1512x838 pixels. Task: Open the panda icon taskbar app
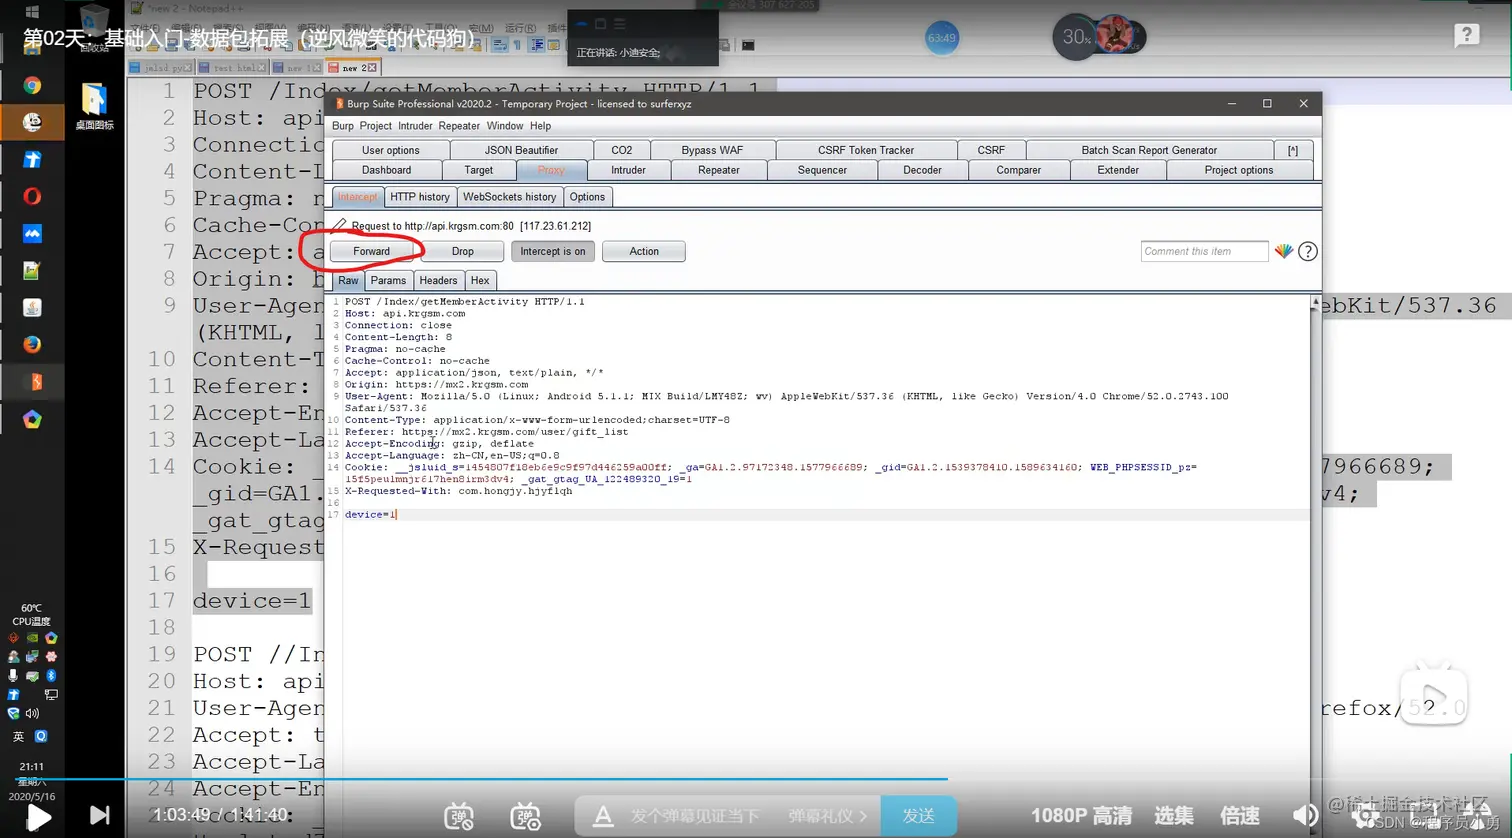coord(32,122)
